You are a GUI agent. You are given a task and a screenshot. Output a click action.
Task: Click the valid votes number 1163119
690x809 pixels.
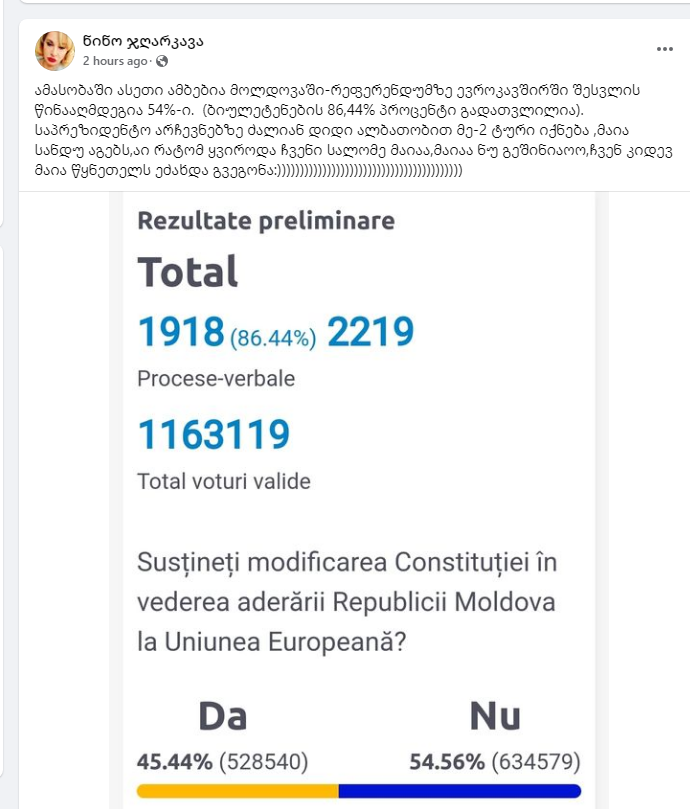[x=213, y=435]
